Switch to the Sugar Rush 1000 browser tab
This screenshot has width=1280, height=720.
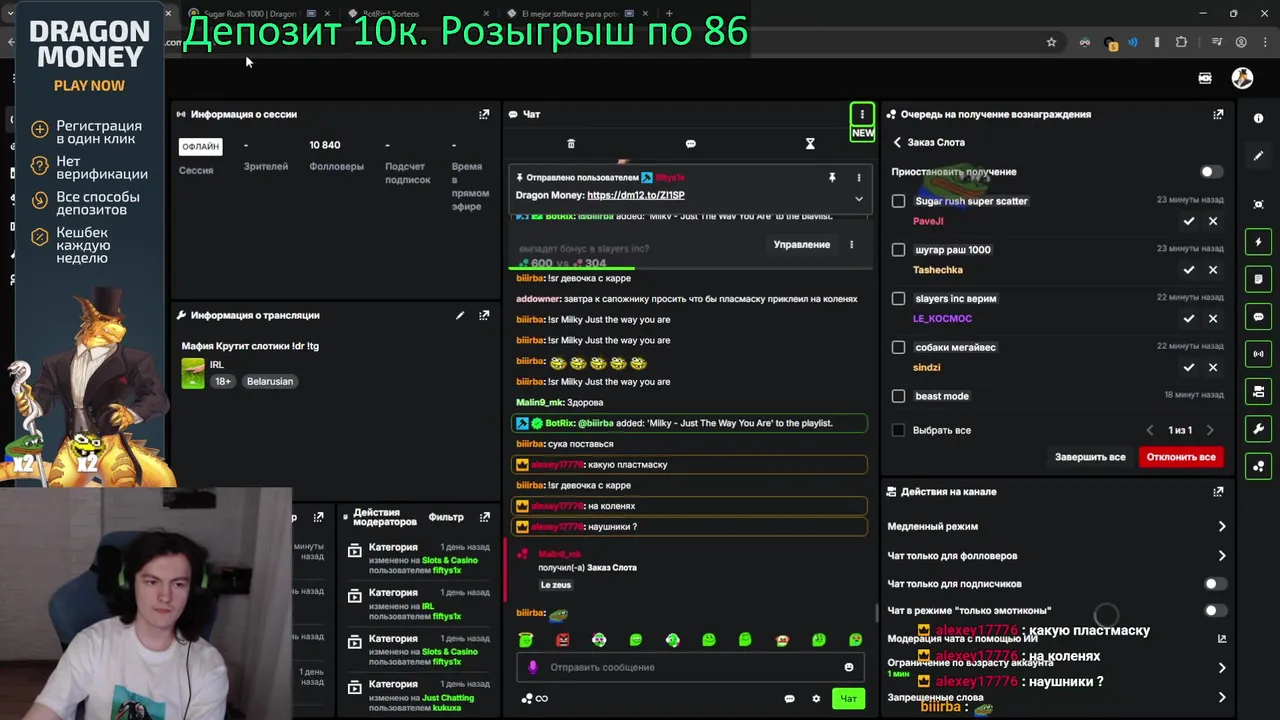point(252,14)
